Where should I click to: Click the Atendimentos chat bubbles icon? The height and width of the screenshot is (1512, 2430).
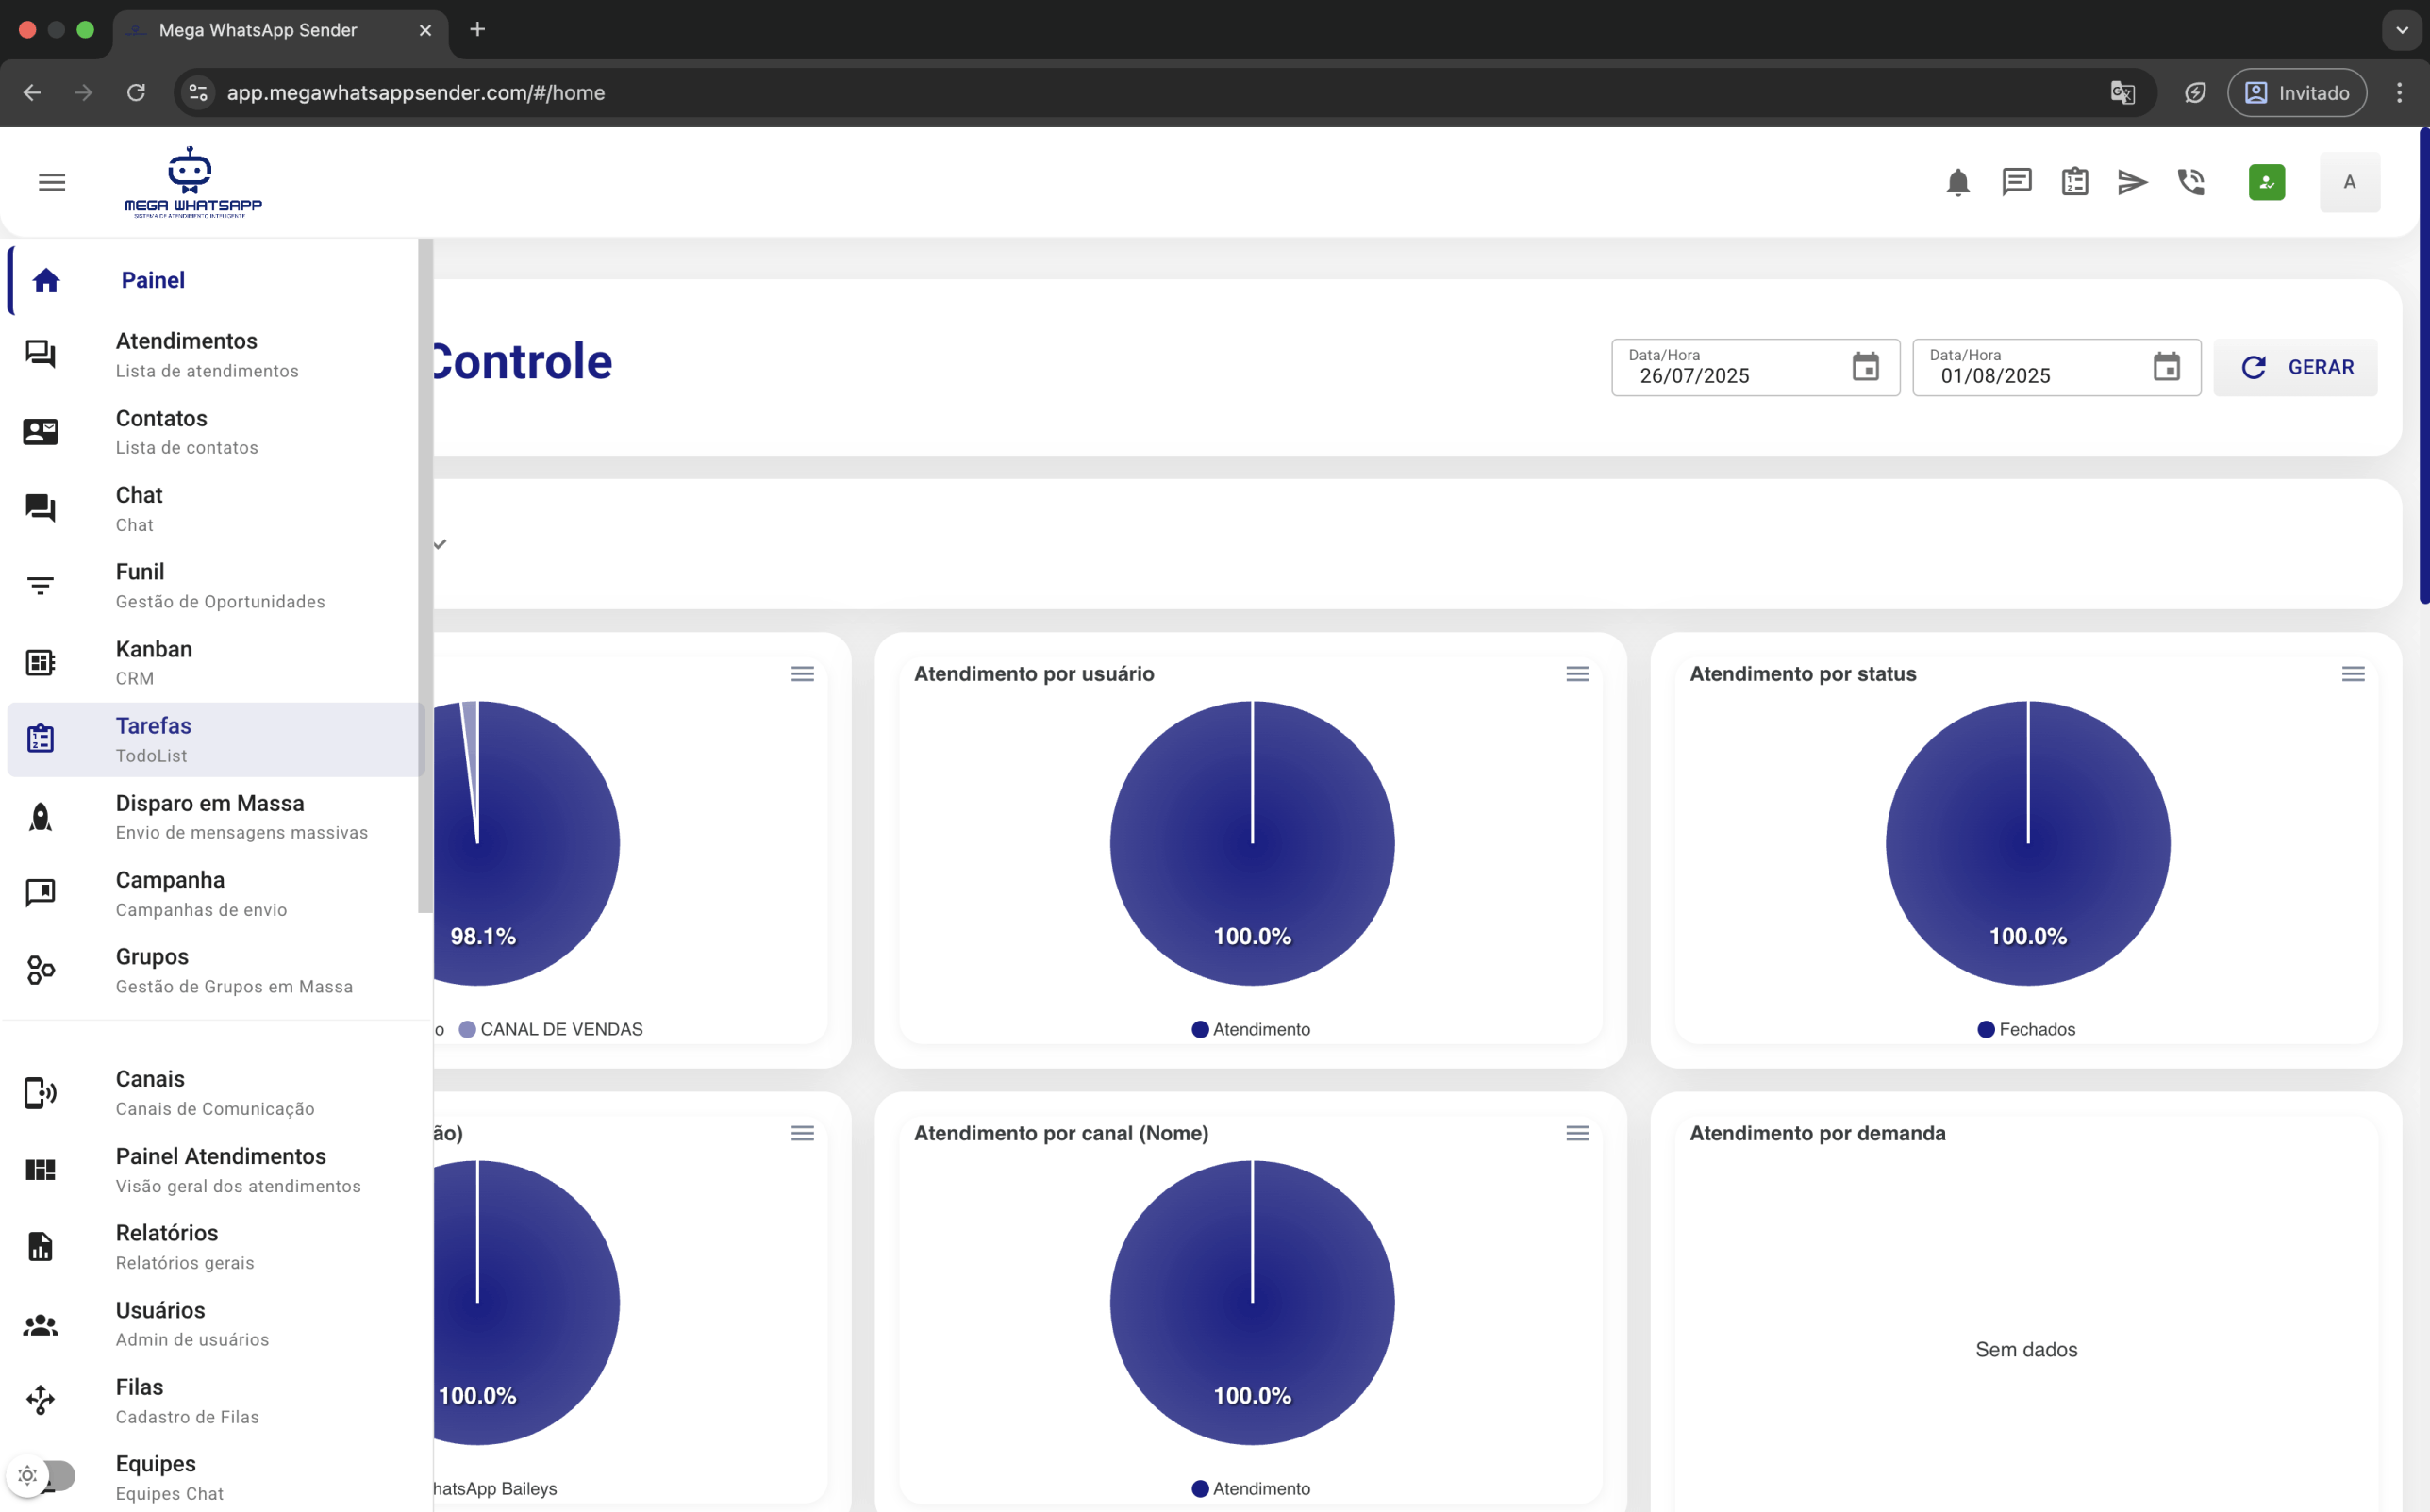coord(40,354)
